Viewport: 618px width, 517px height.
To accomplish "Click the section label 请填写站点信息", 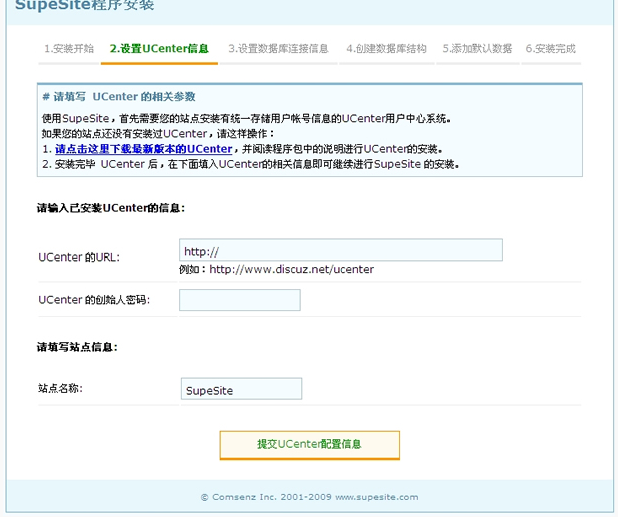I will tap(77, 347).
